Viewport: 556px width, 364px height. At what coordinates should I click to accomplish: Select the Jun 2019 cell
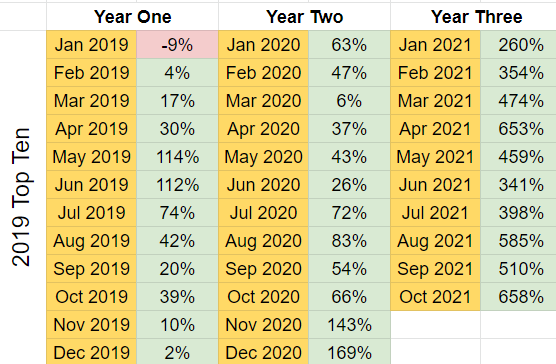click(x=91, y=185)
